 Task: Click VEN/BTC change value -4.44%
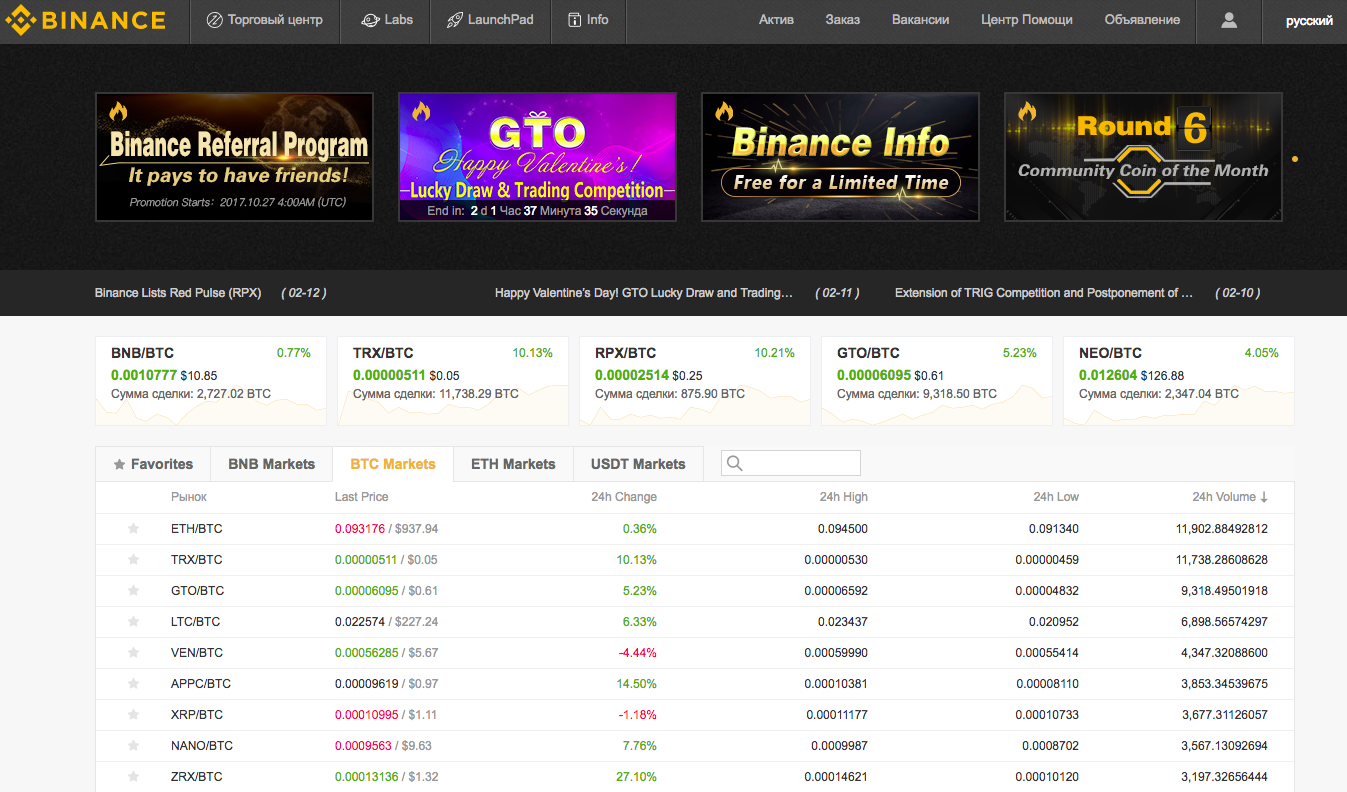pos(637,653)
